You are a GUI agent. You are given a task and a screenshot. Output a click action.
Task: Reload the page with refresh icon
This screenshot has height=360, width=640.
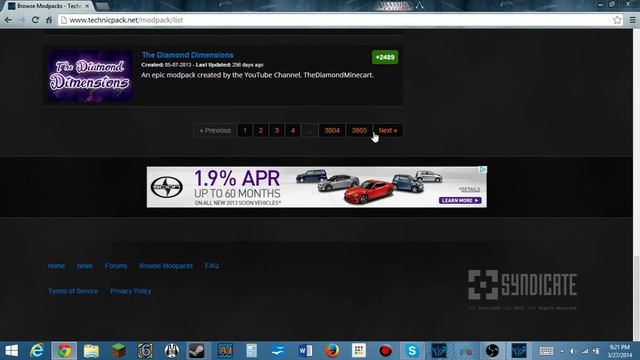(35, 20)
